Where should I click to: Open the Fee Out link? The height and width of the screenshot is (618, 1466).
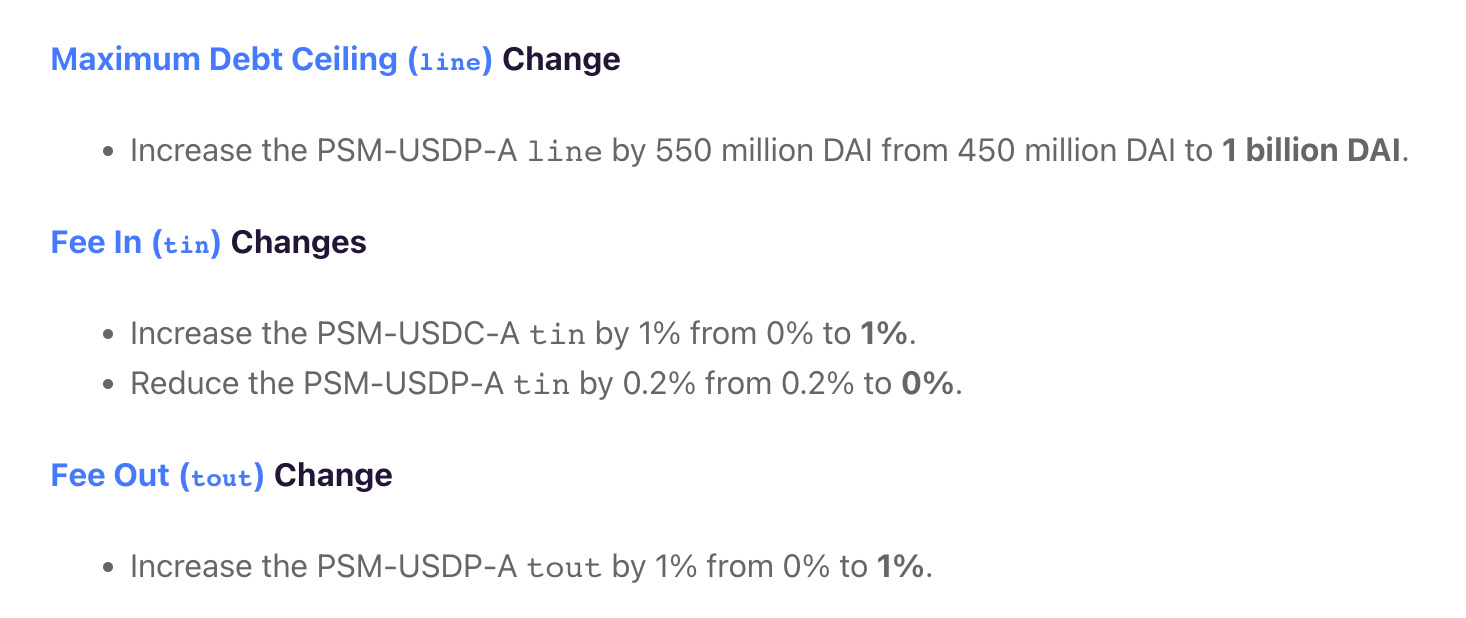(157, 475)
